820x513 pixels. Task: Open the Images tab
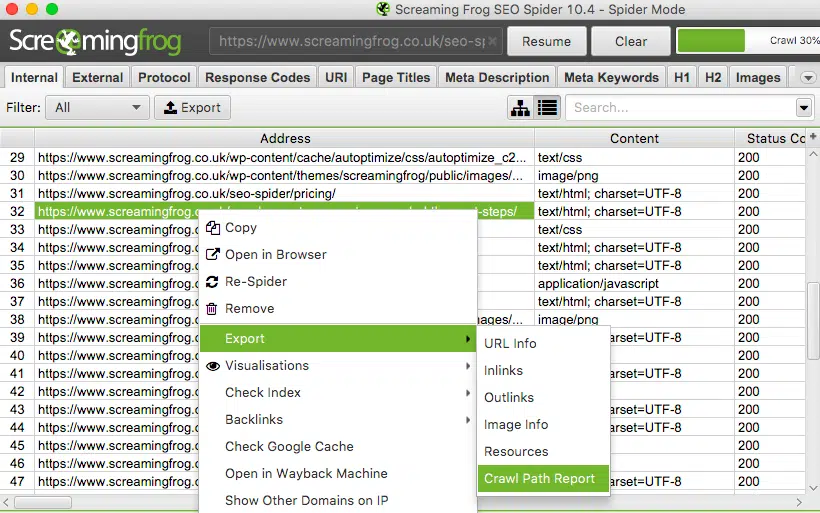coord(758,77)
